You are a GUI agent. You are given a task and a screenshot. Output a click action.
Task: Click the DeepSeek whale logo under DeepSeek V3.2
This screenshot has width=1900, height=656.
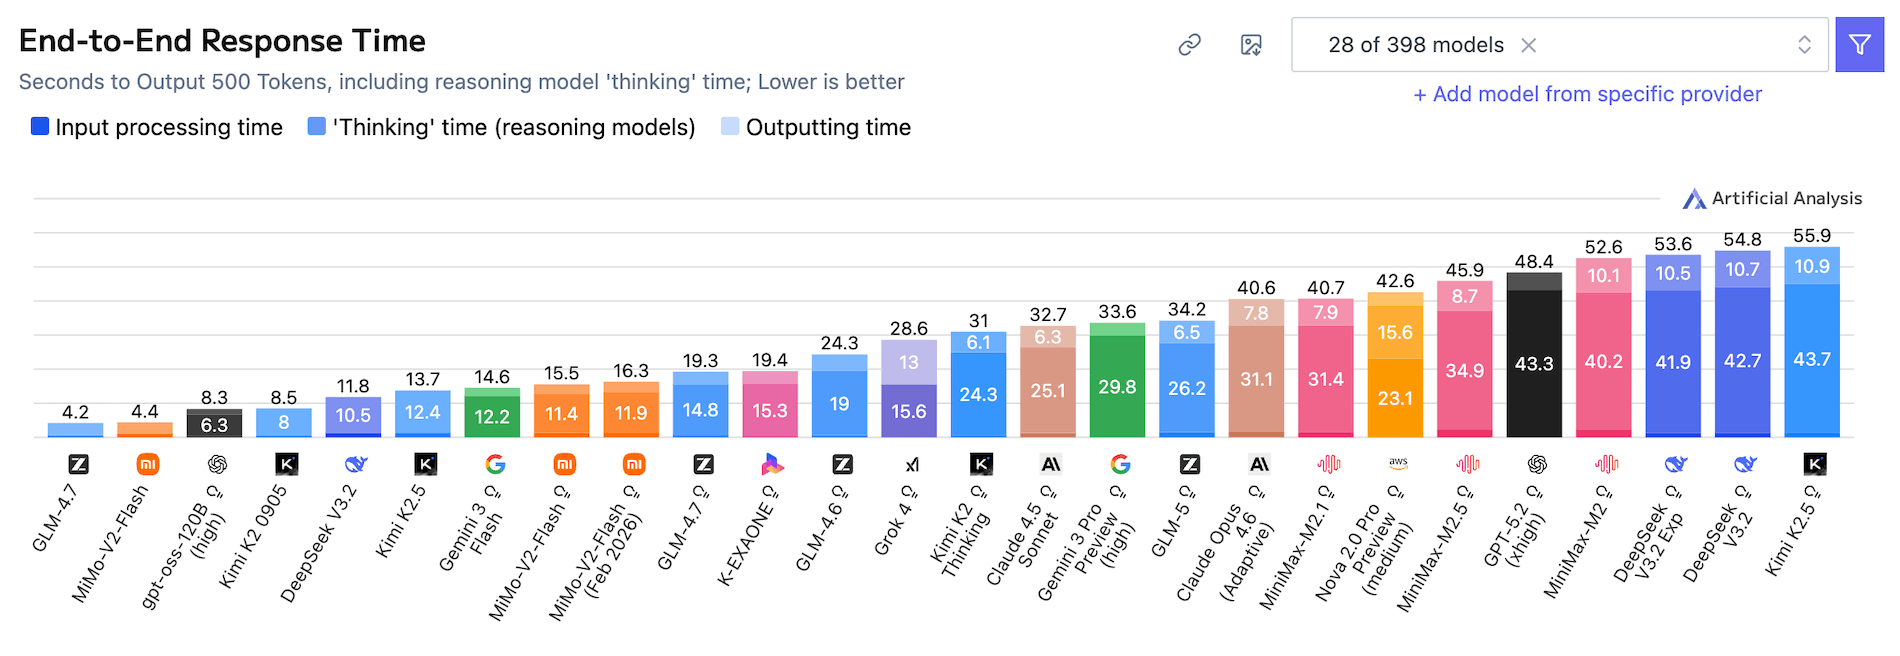(x=353, y=463)
